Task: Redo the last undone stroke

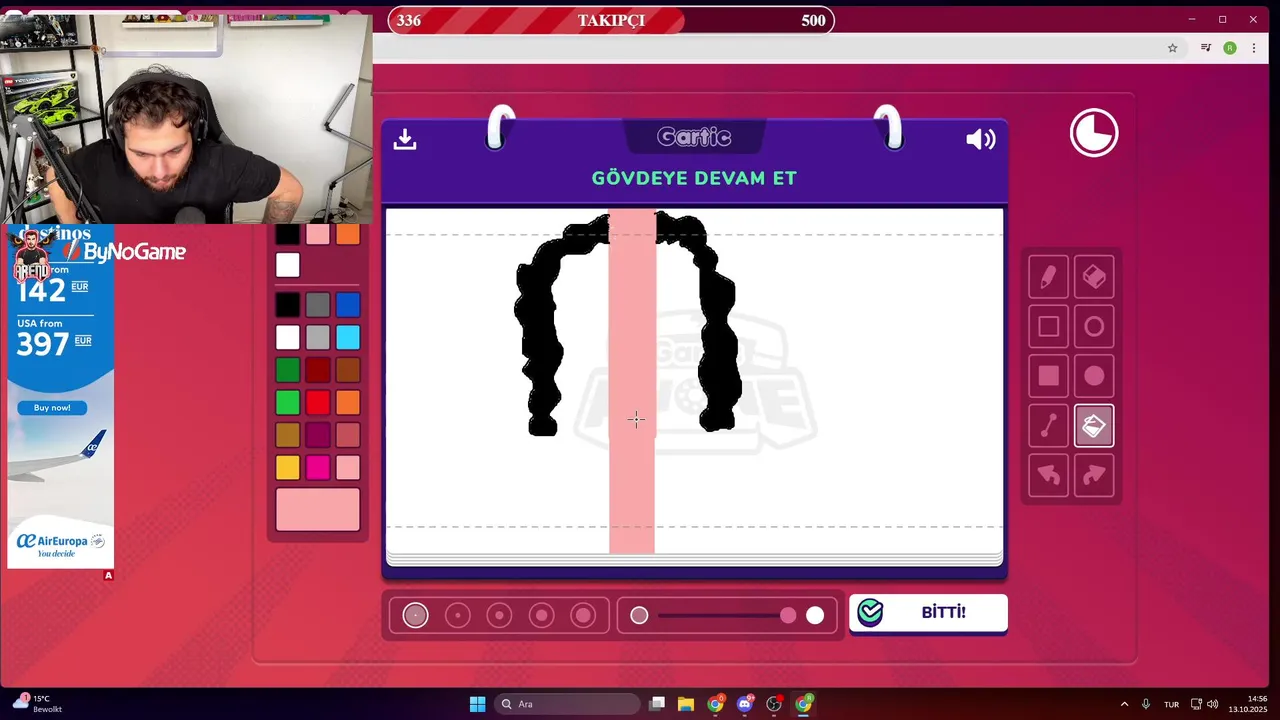Action: 1094,476
